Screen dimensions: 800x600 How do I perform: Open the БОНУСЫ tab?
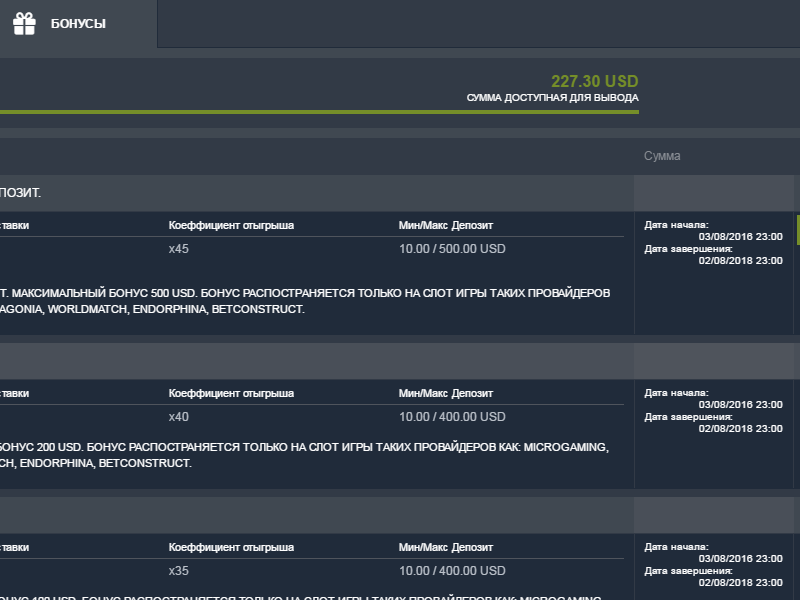point(78,23)
